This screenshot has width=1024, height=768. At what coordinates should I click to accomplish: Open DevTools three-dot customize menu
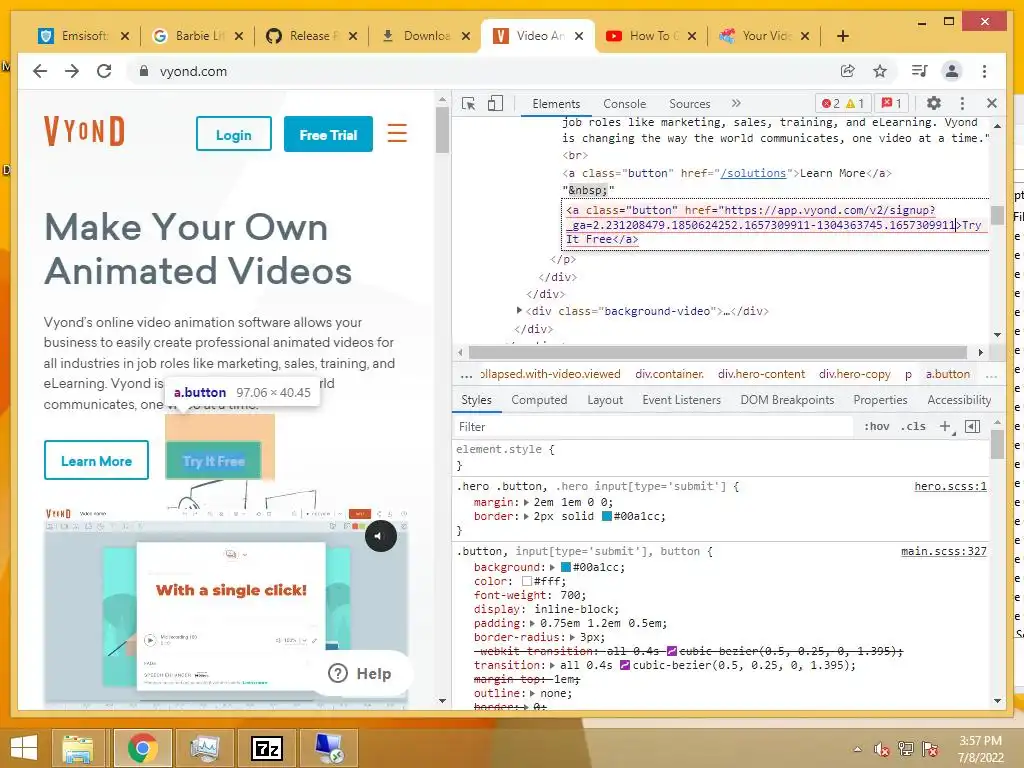(962, 103)
